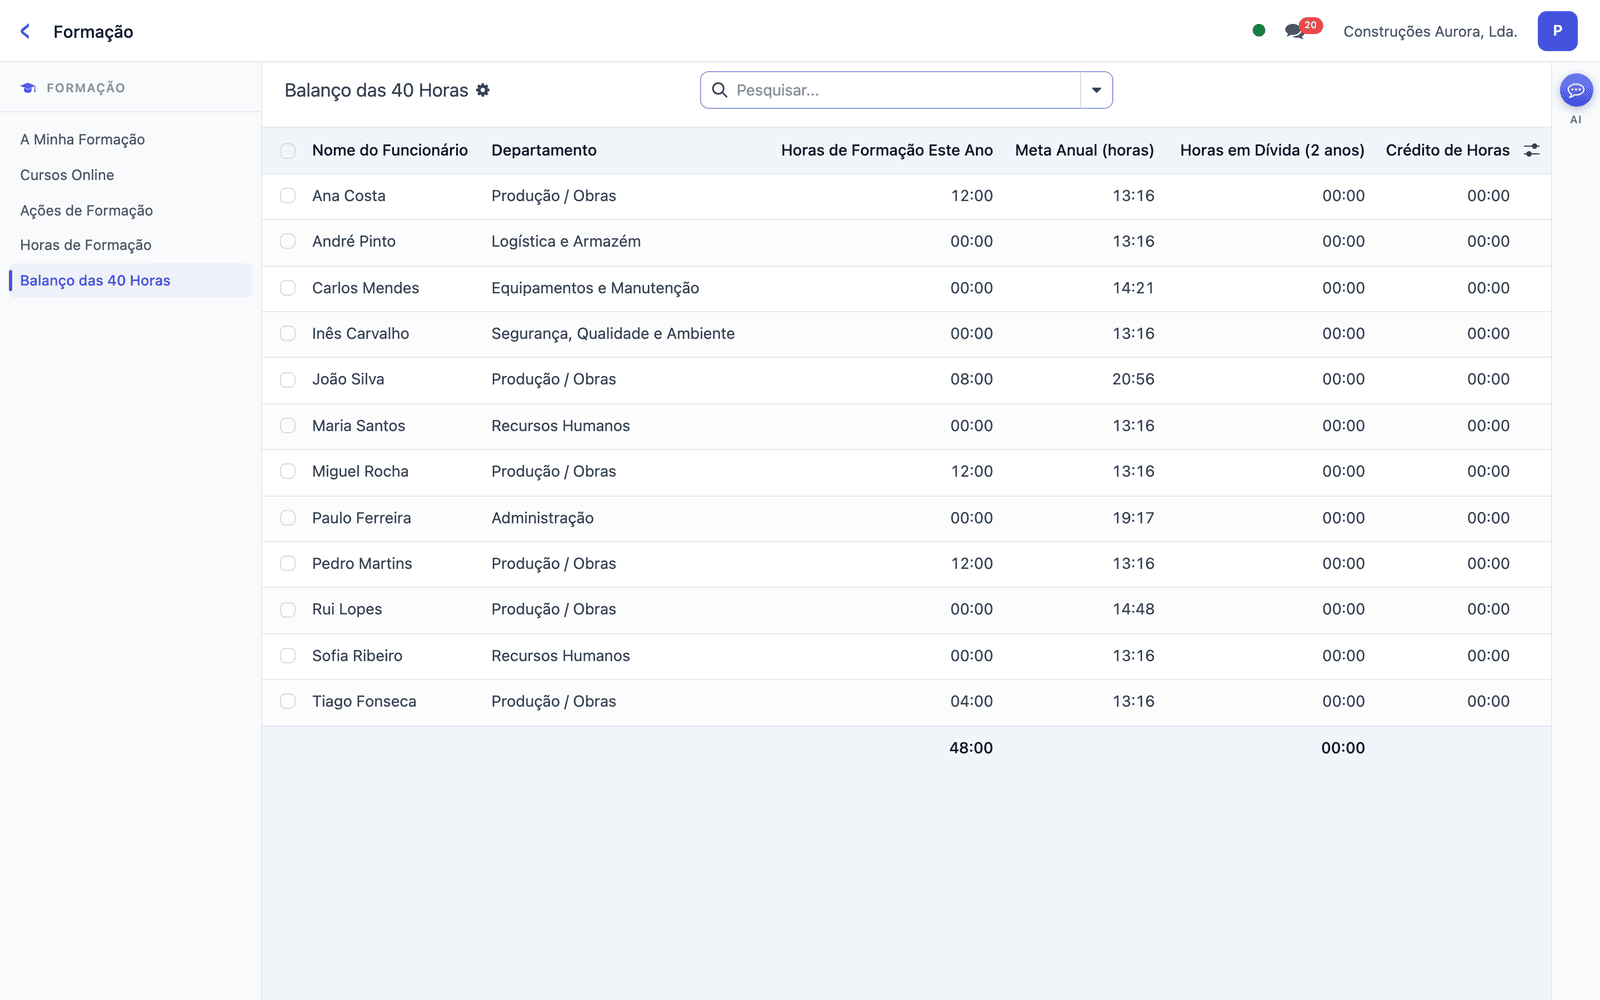Click the Pedro Martins name cell

pos(362,564)
